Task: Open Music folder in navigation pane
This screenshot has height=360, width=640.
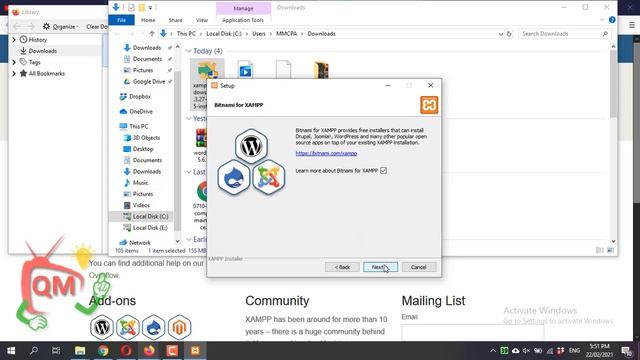Action: tap(140, 183)
